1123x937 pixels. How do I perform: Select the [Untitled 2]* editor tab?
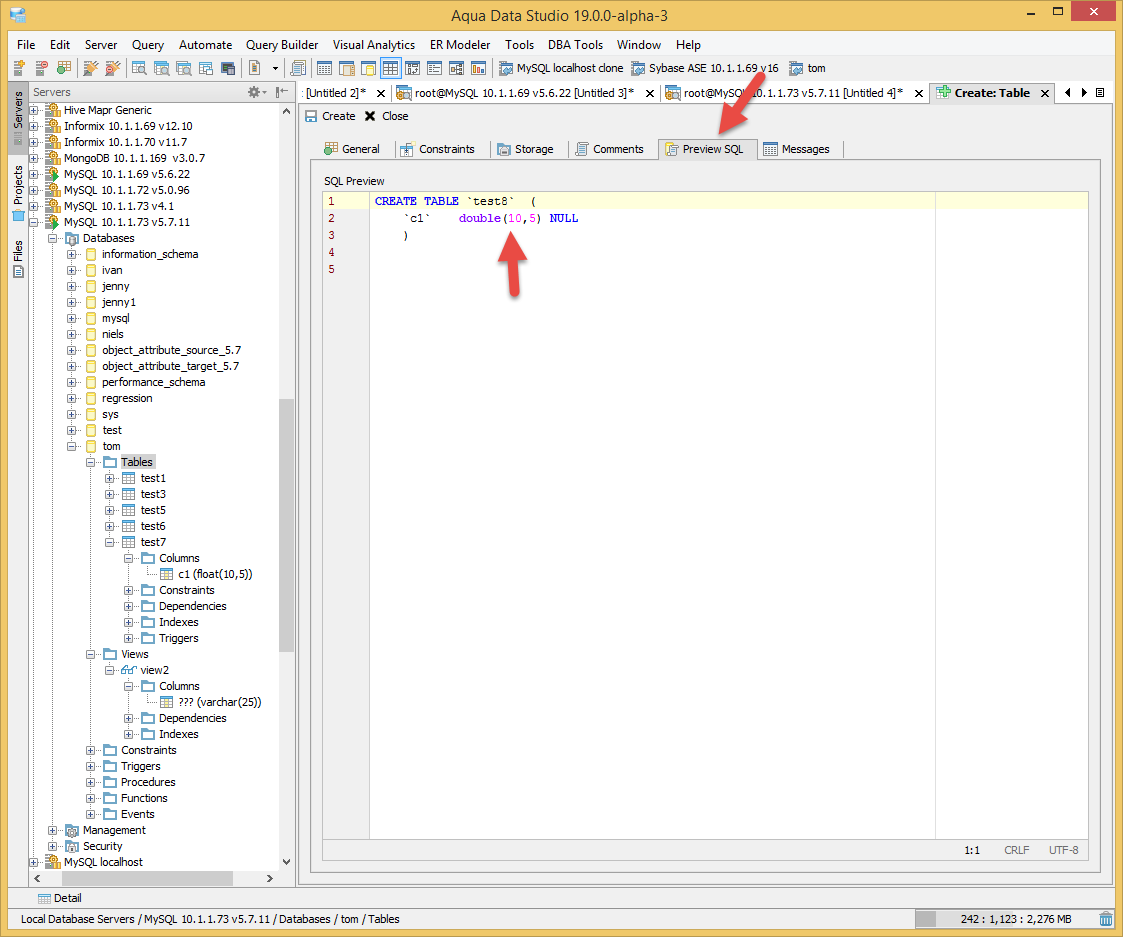click(335, 93)
